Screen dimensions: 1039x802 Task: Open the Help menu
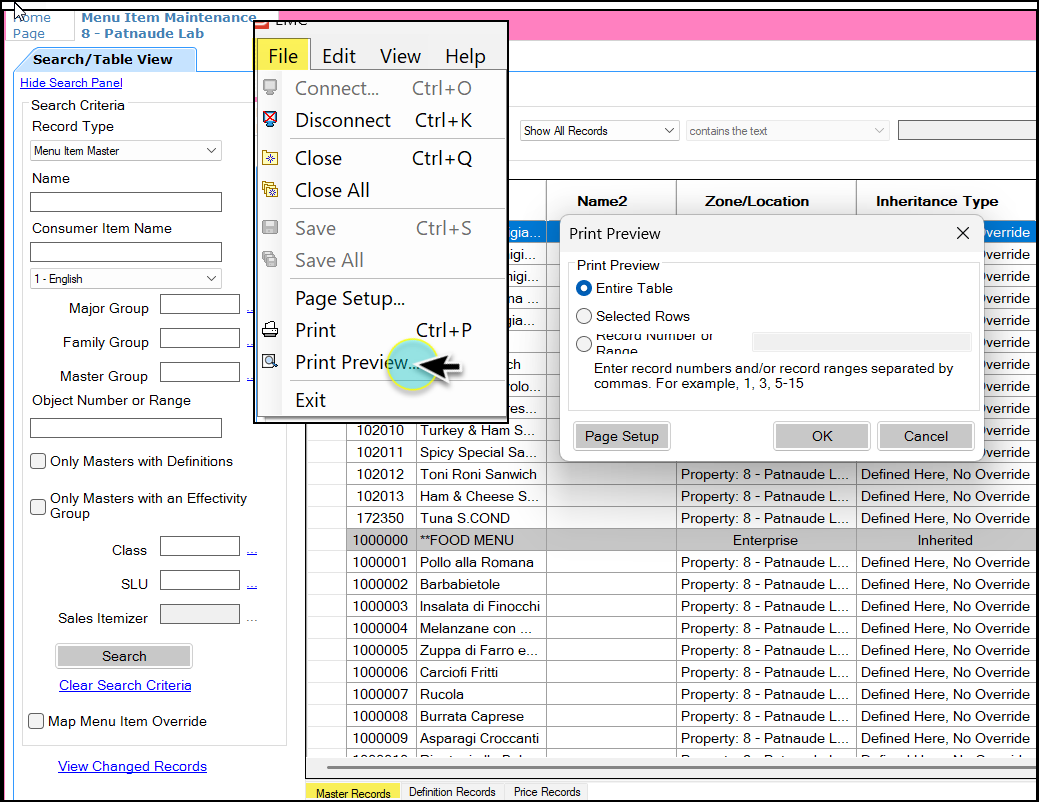click(x=465, y=56)
